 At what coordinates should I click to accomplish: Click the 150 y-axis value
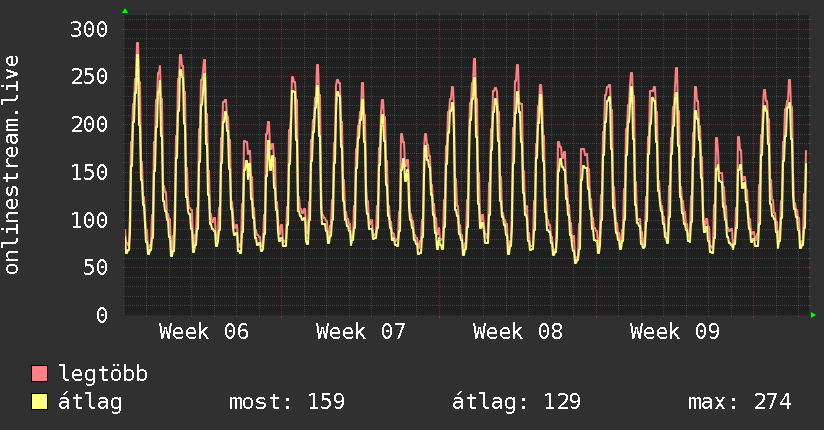(x=89, y=172)
